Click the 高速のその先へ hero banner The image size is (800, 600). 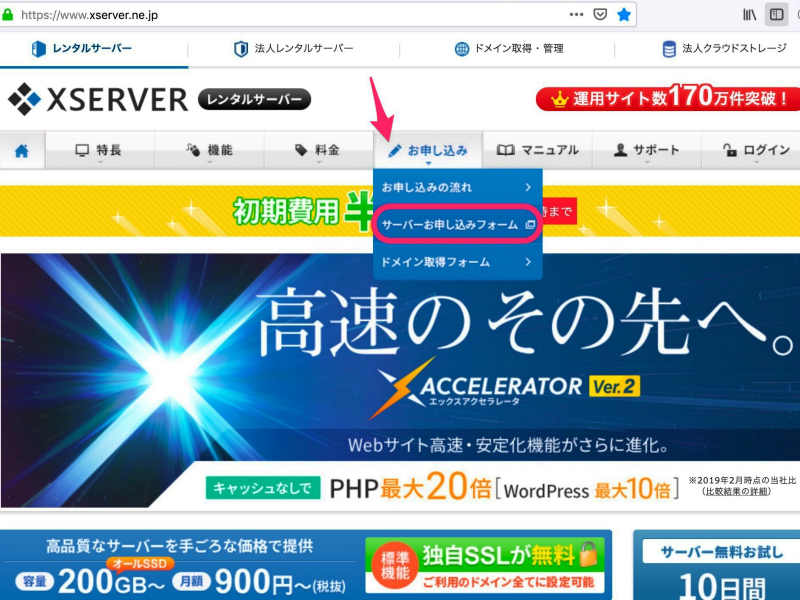click(400, 380)
